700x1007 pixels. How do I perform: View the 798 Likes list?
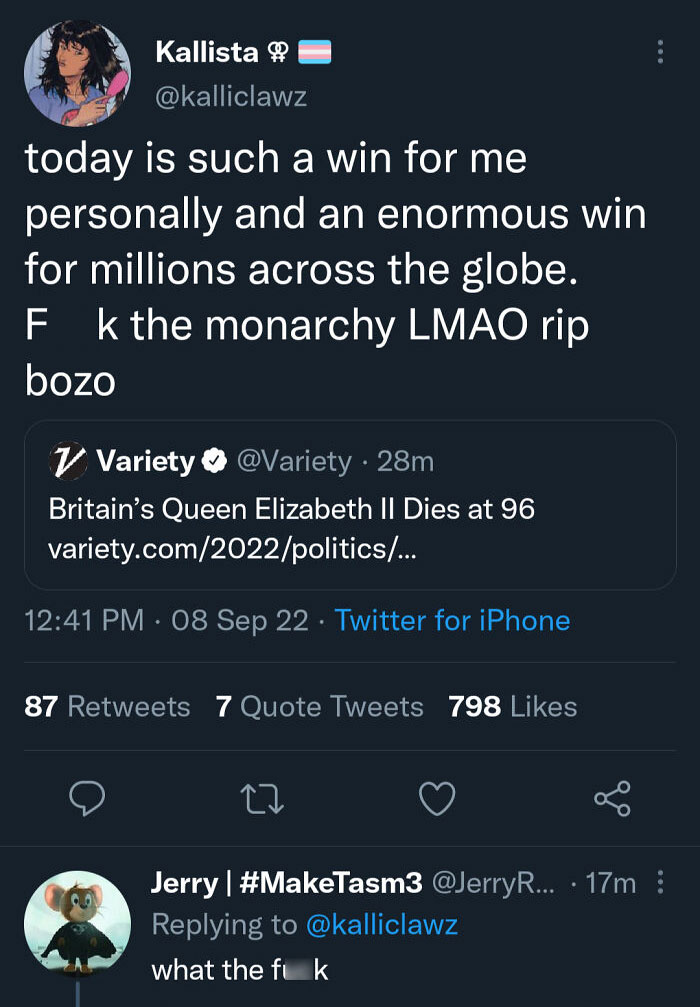point(513,707)
